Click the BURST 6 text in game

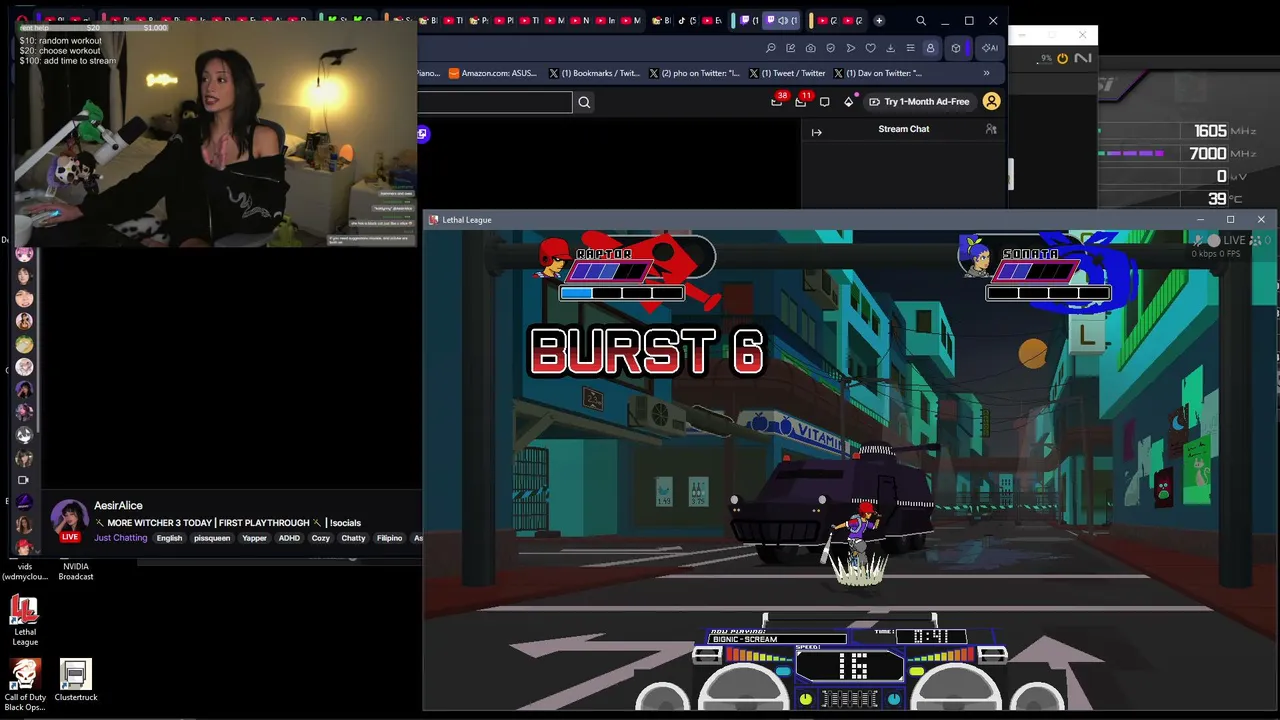tap(647, 351)
